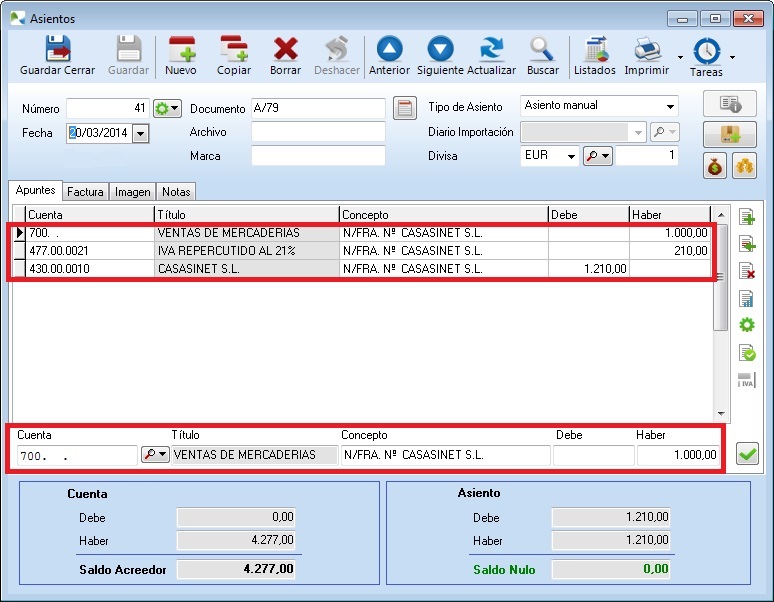Screen dimensions: 774x602
Task: Open the Imprimir dropdown arrow
Action: click(x=681, y=57)
